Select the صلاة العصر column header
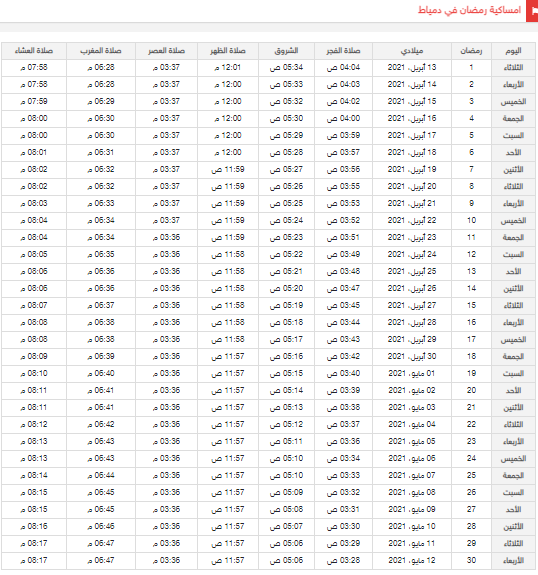Viewport: 538px width, 575px height. (166, 51)
